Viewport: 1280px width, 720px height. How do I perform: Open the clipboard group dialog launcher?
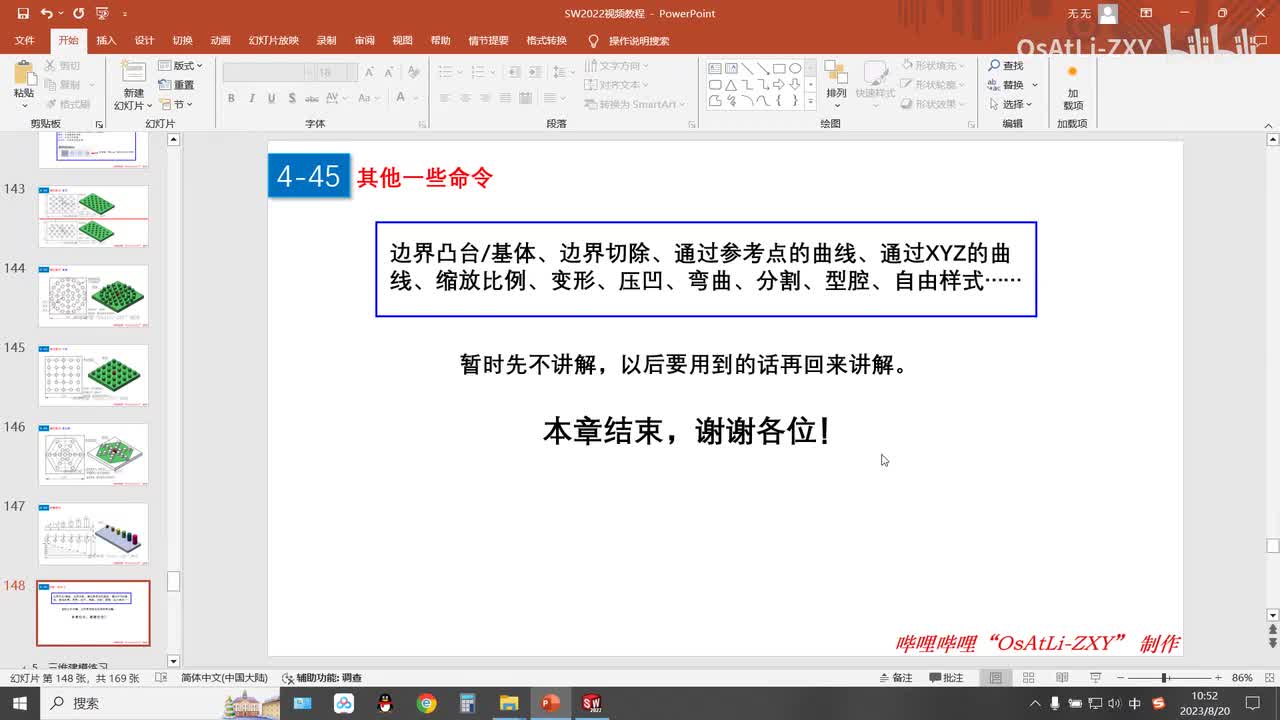click(x=99, y=124)
